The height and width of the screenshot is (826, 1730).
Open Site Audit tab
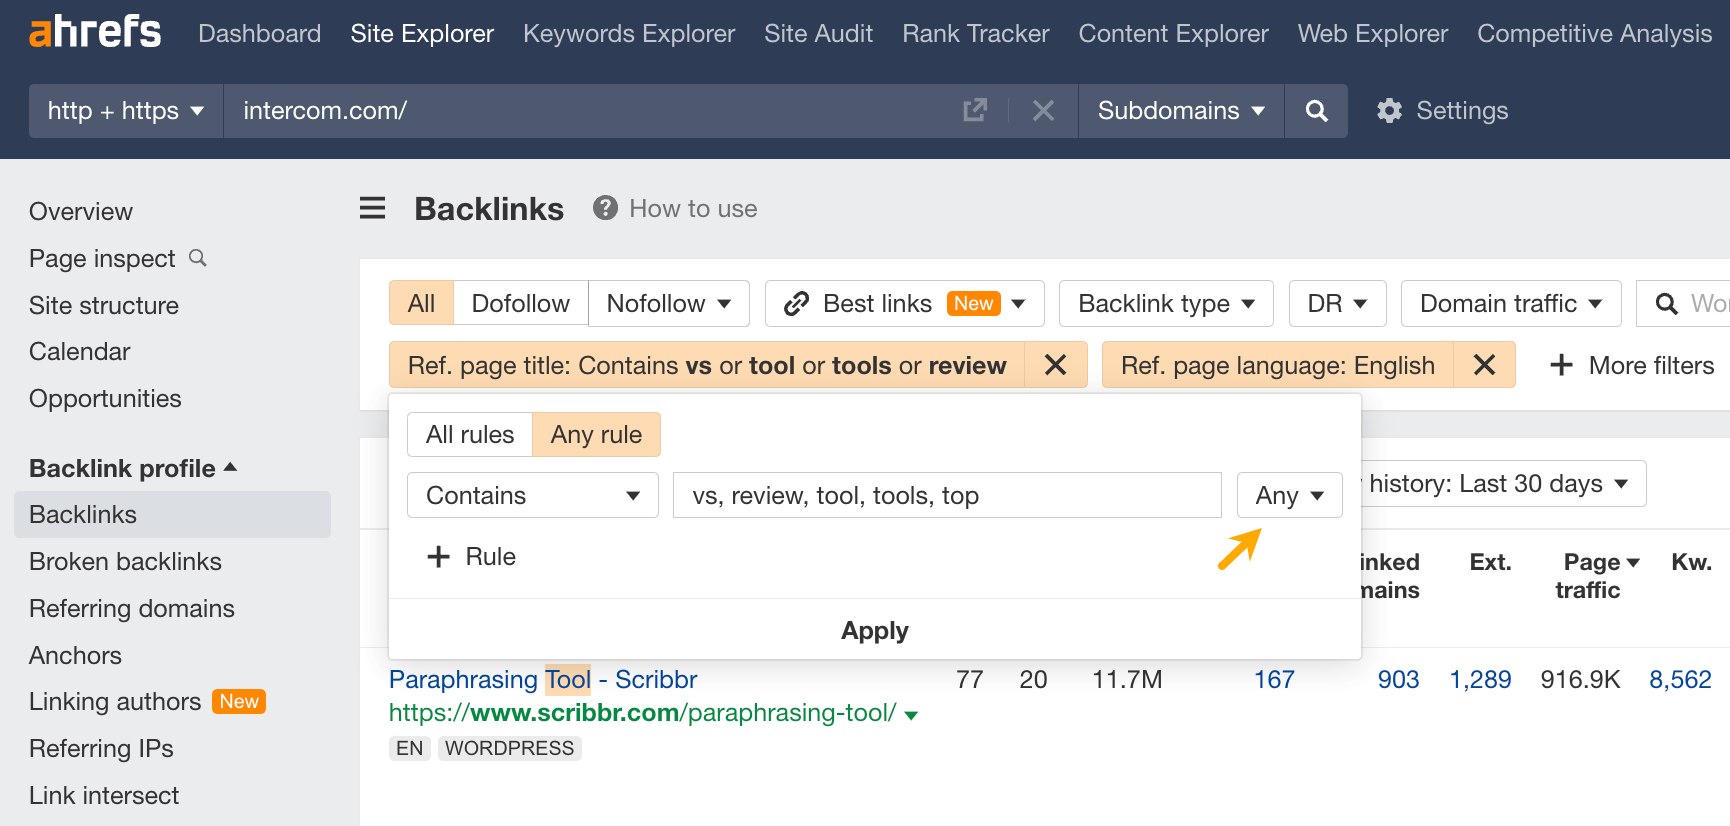[818, 33]
